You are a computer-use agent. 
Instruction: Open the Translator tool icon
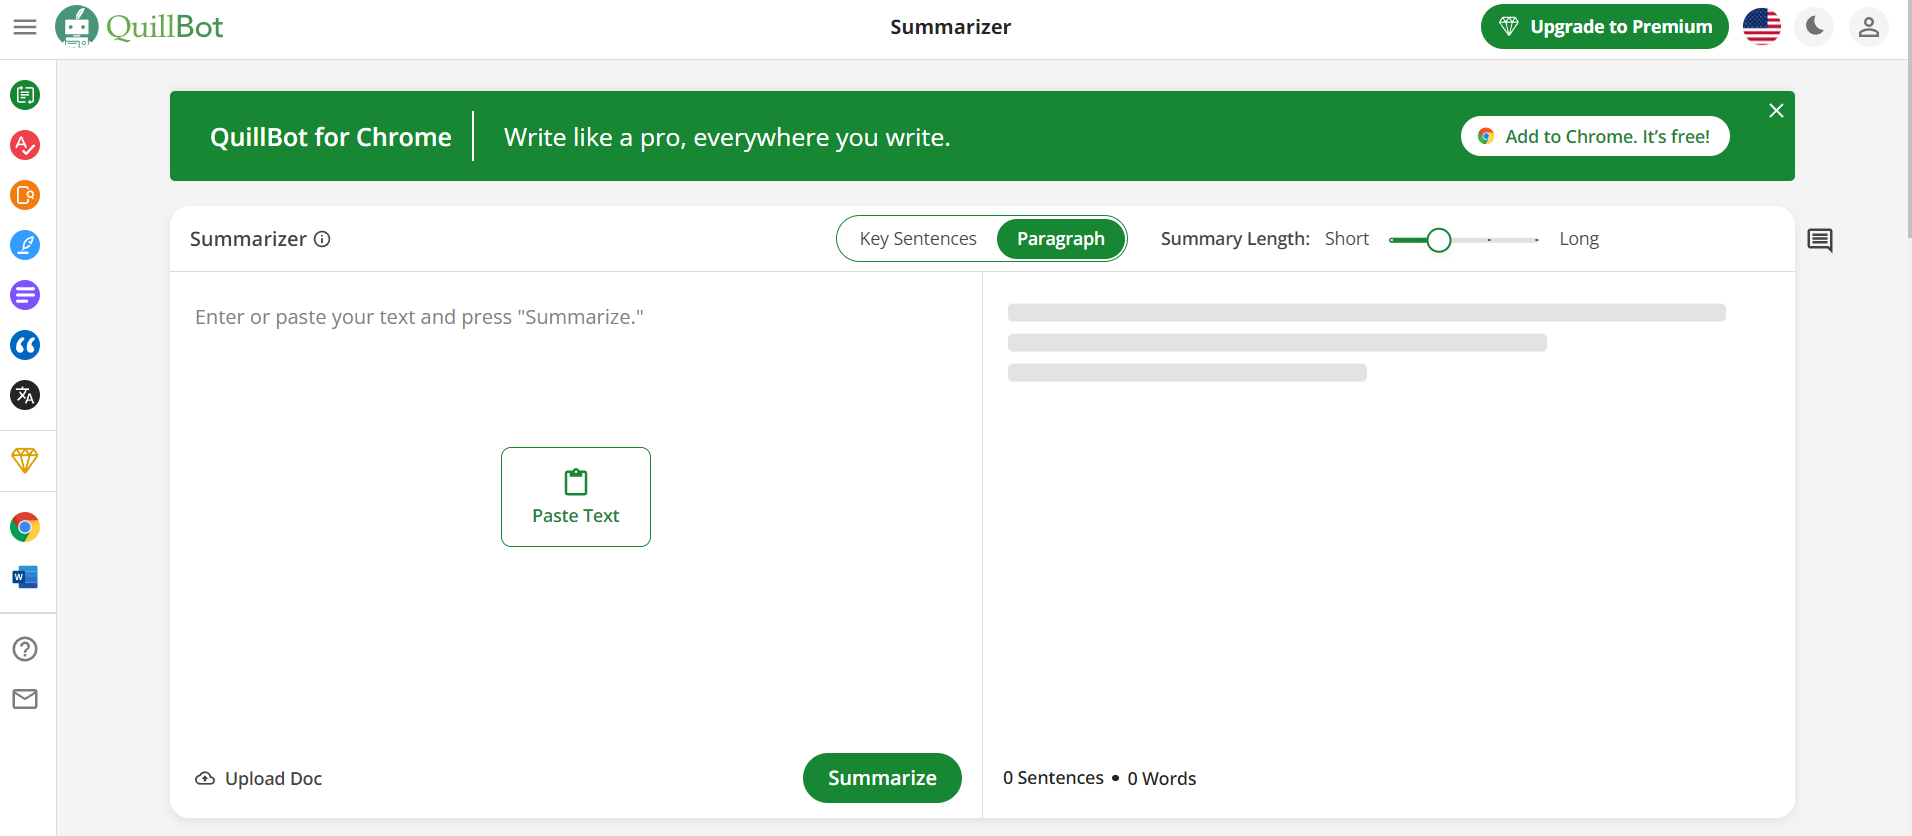point(25,395)
